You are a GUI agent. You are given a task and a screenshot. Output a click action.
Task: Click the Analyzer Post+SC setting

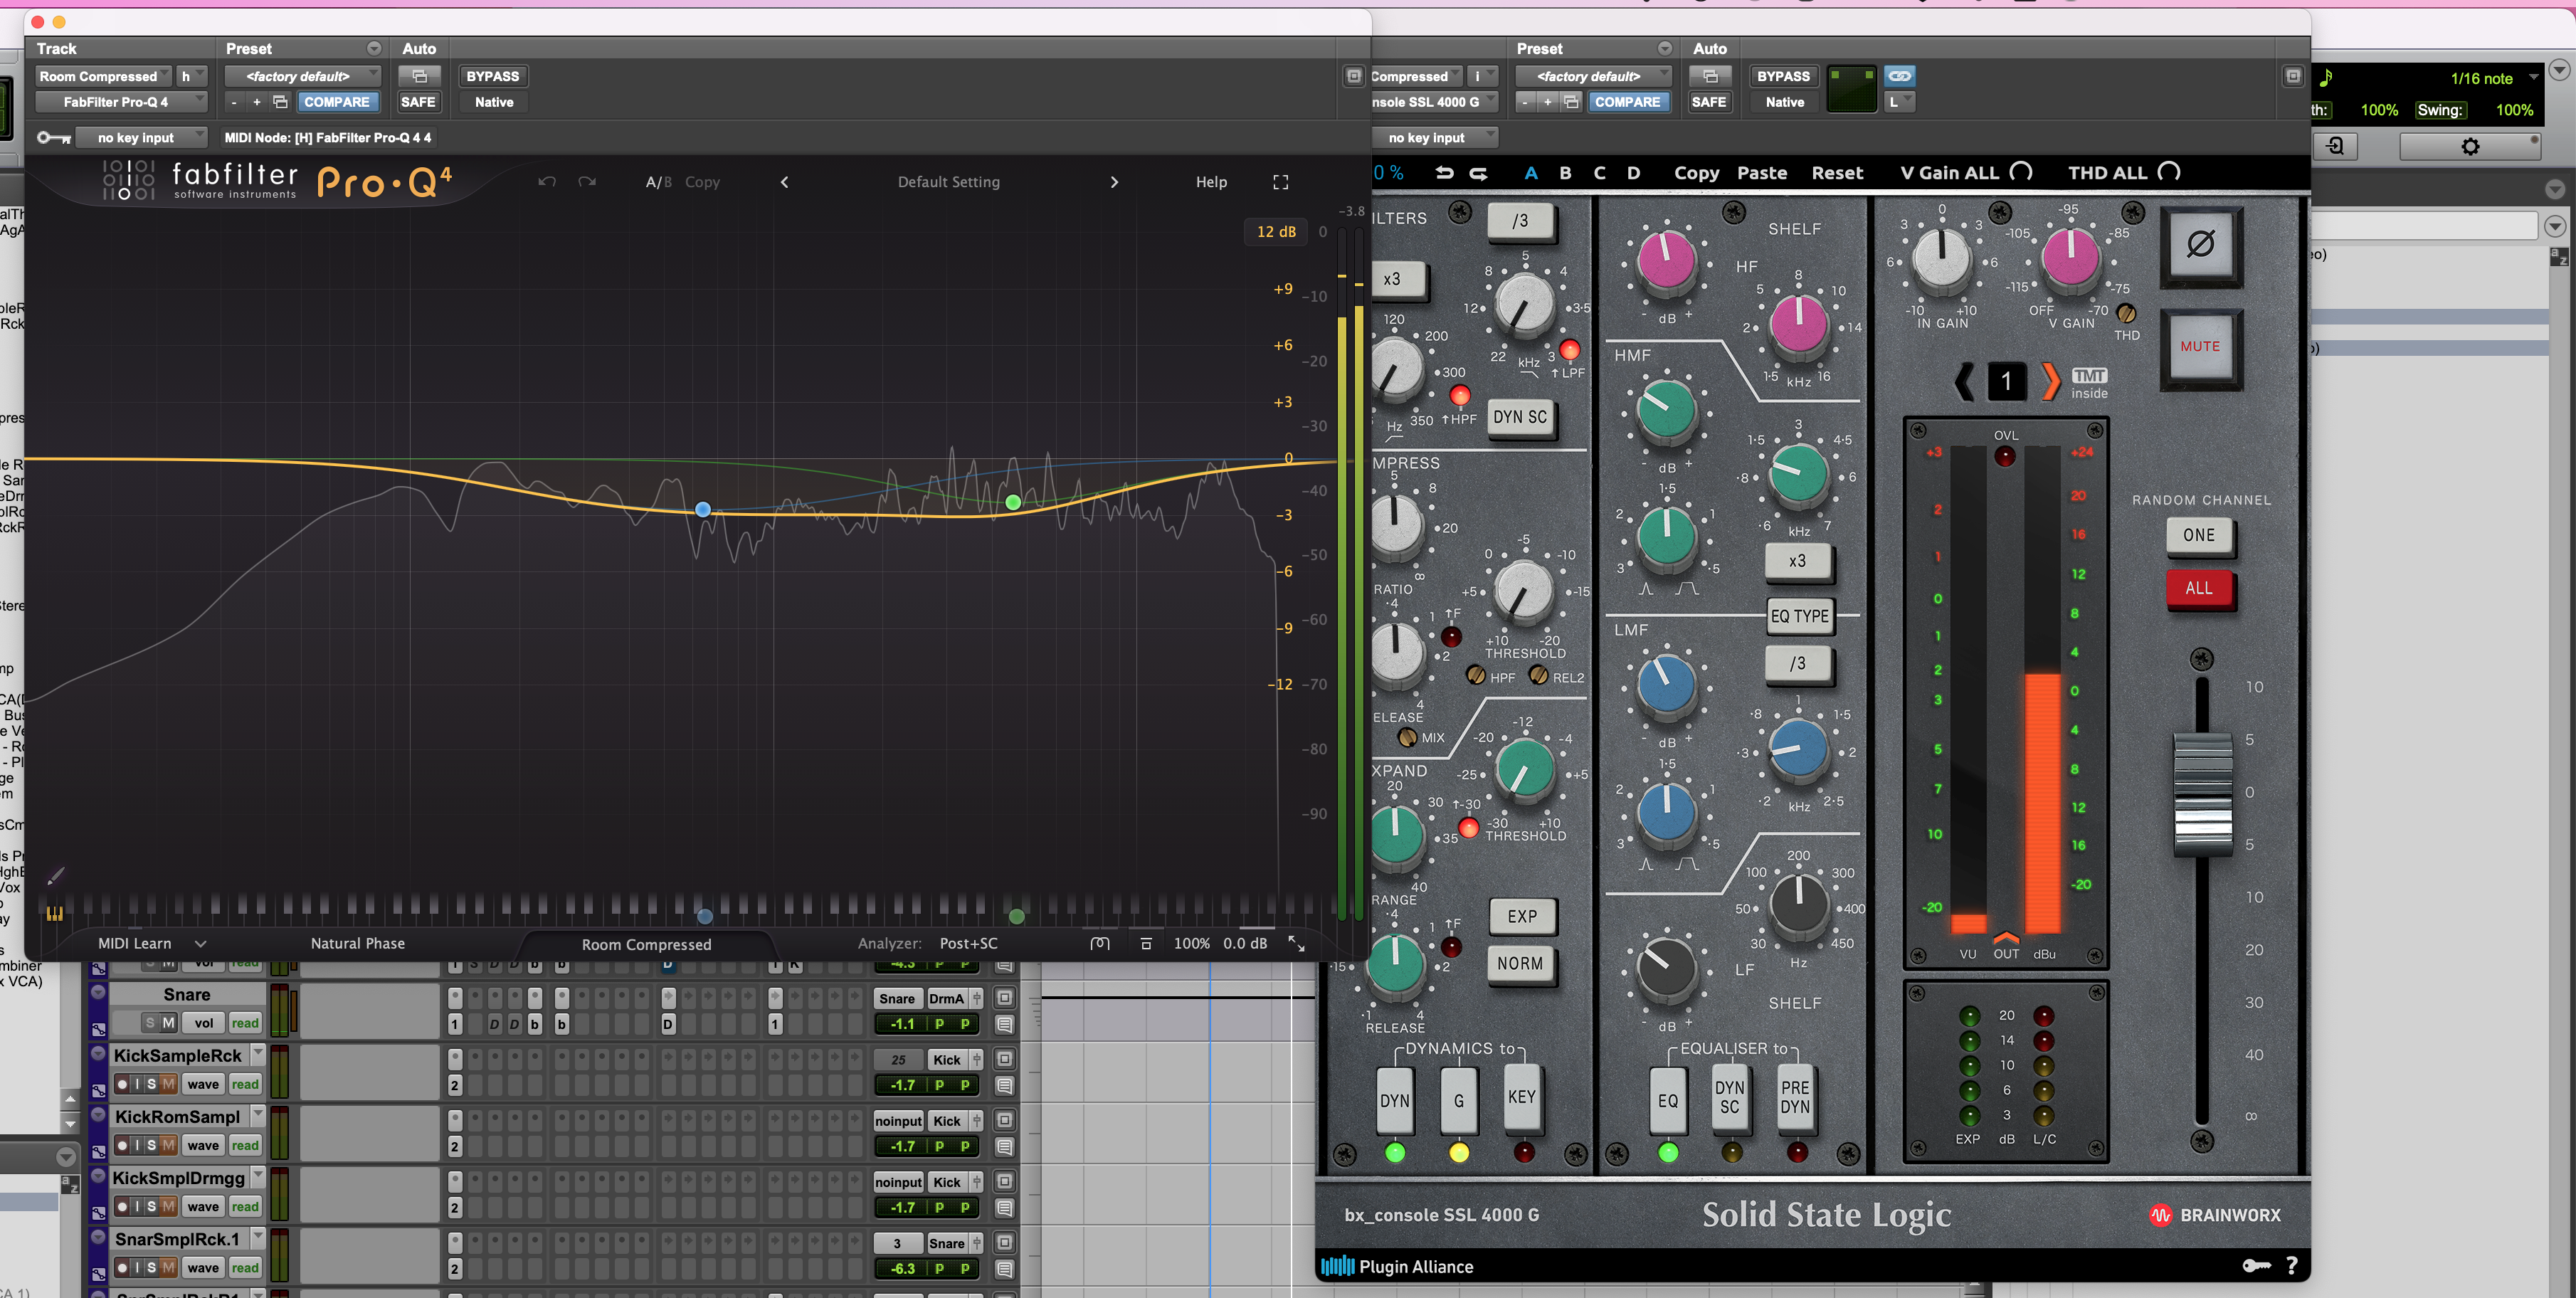968,943
